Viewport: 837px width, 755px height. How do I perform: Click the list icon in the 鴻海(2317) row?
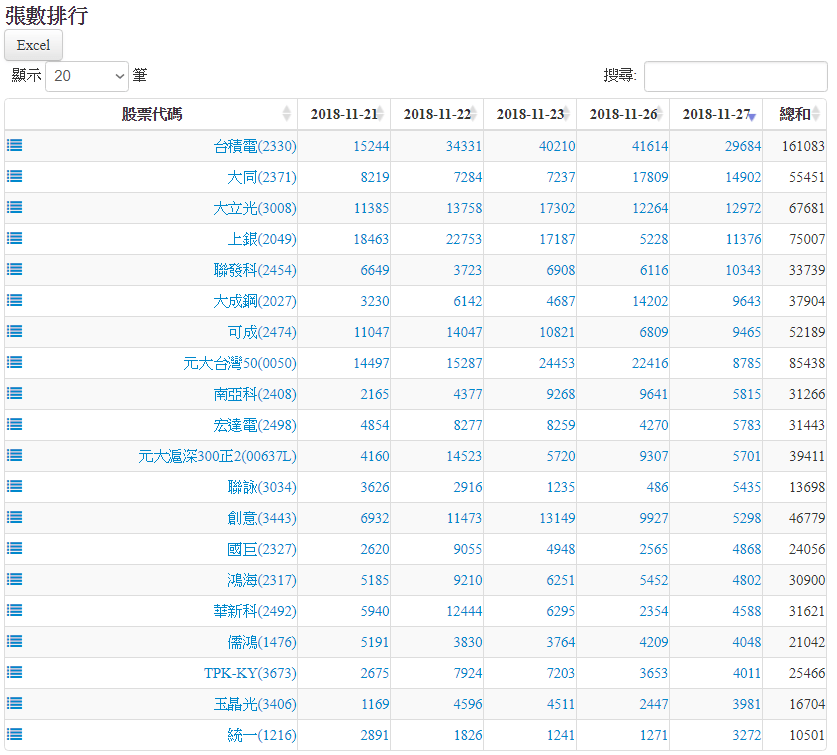[15, 579]
